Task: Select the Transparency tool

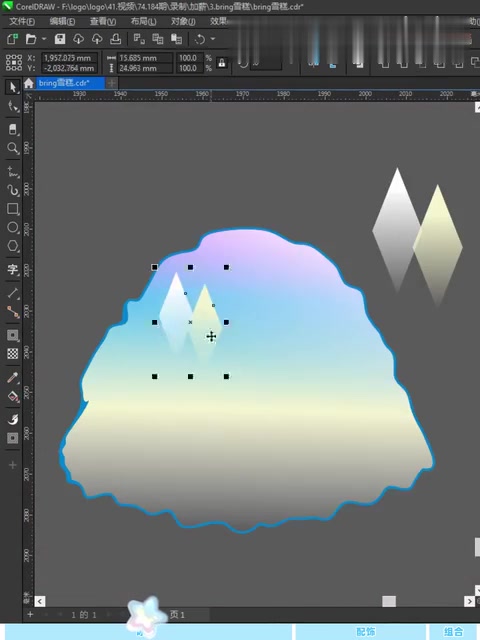Action: coord(12,353)
